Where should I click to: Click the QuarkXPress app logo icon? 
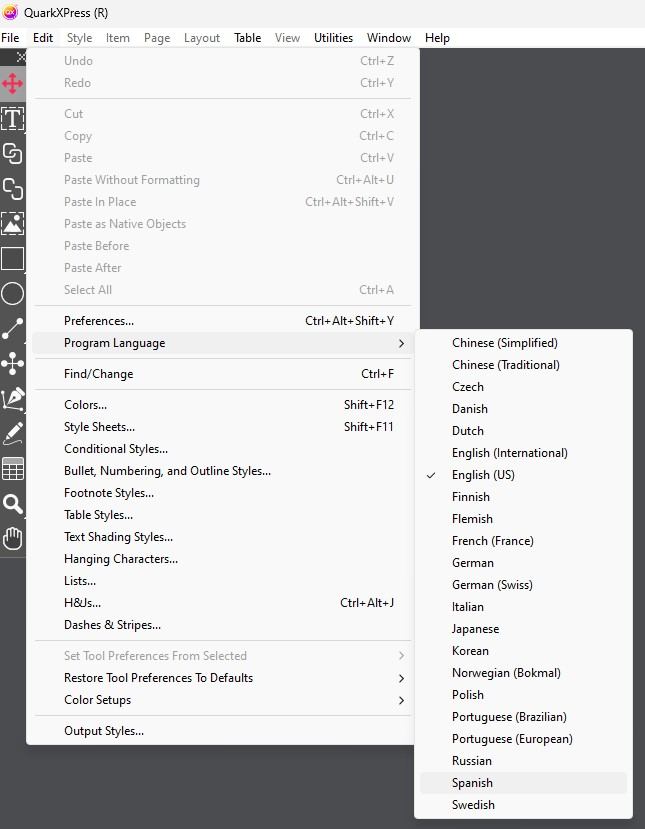[x=10, y=12]
